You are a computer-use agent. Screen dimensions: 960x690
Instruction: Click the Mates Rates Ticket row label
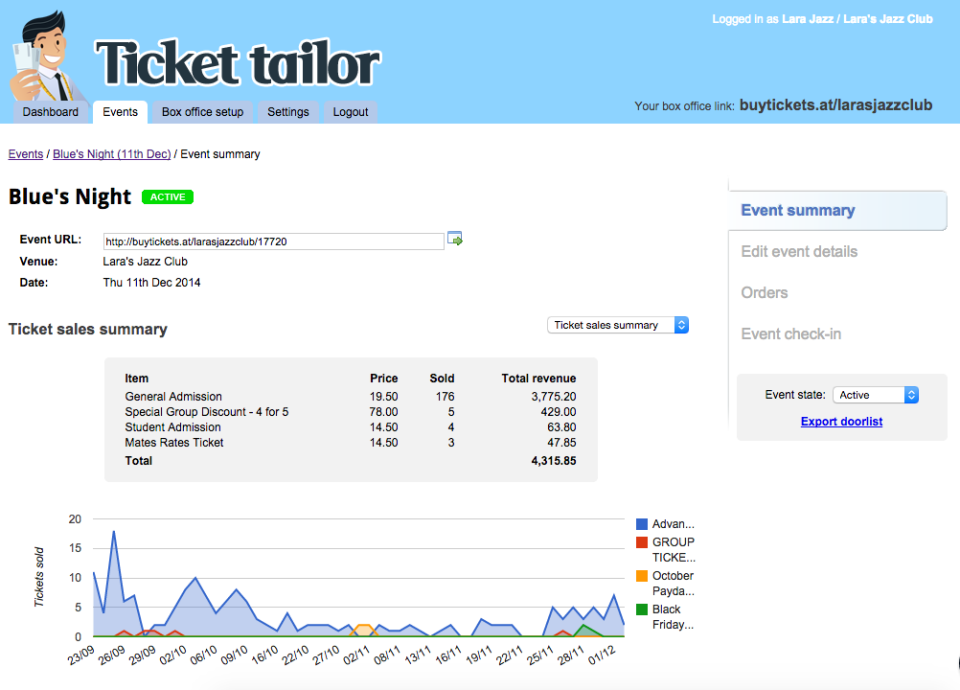174,443
